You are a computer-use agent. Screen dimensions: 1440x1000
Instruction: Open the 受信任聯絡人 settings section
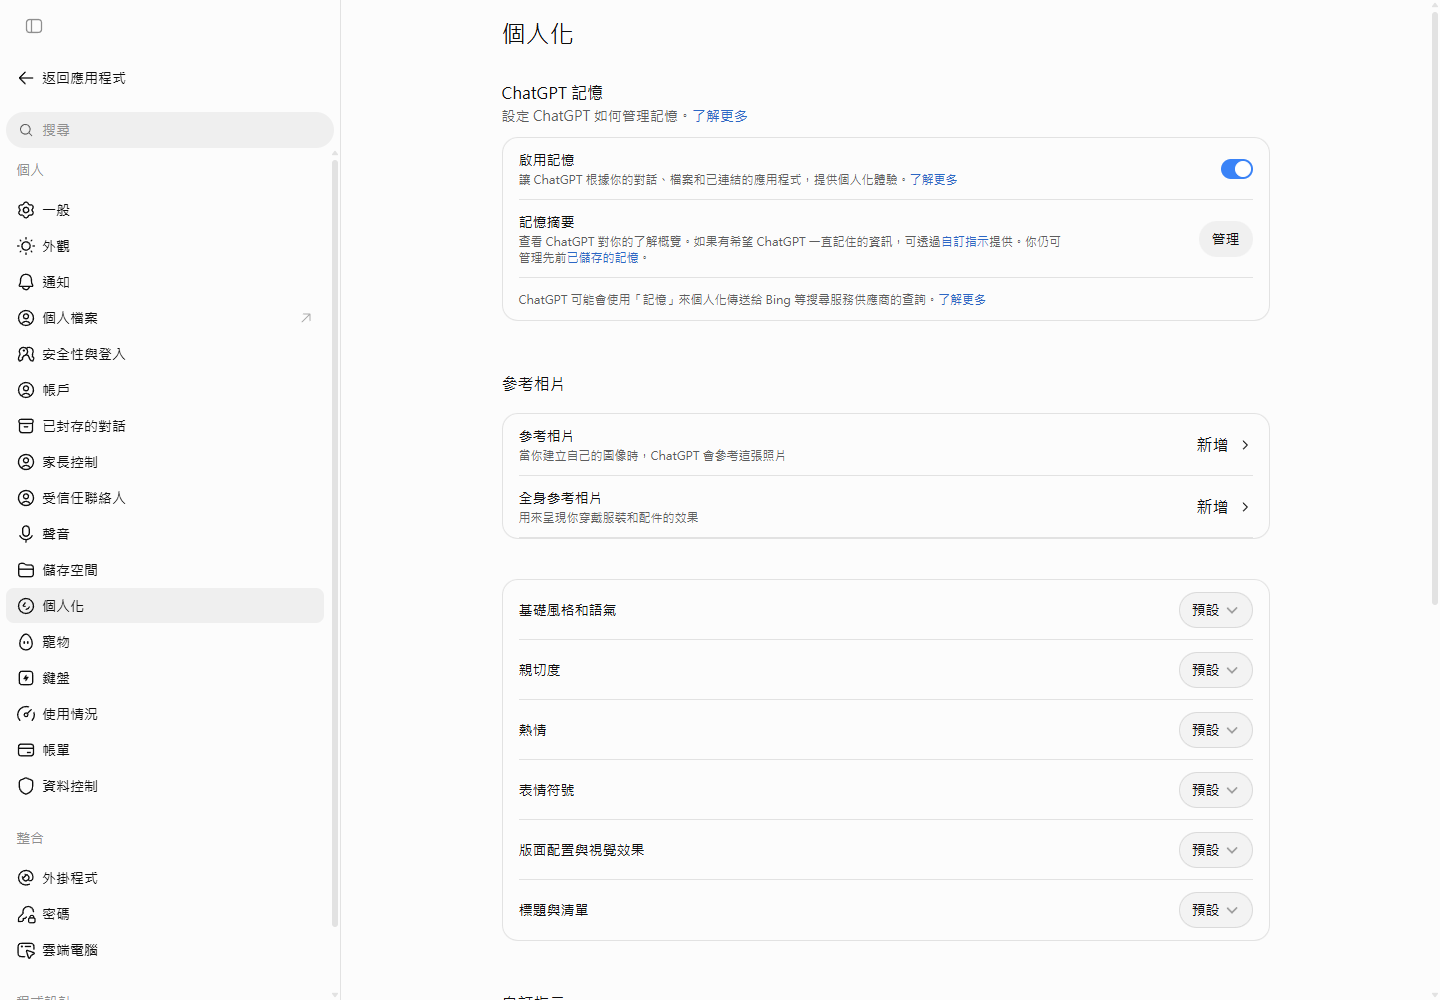[165, 498]
